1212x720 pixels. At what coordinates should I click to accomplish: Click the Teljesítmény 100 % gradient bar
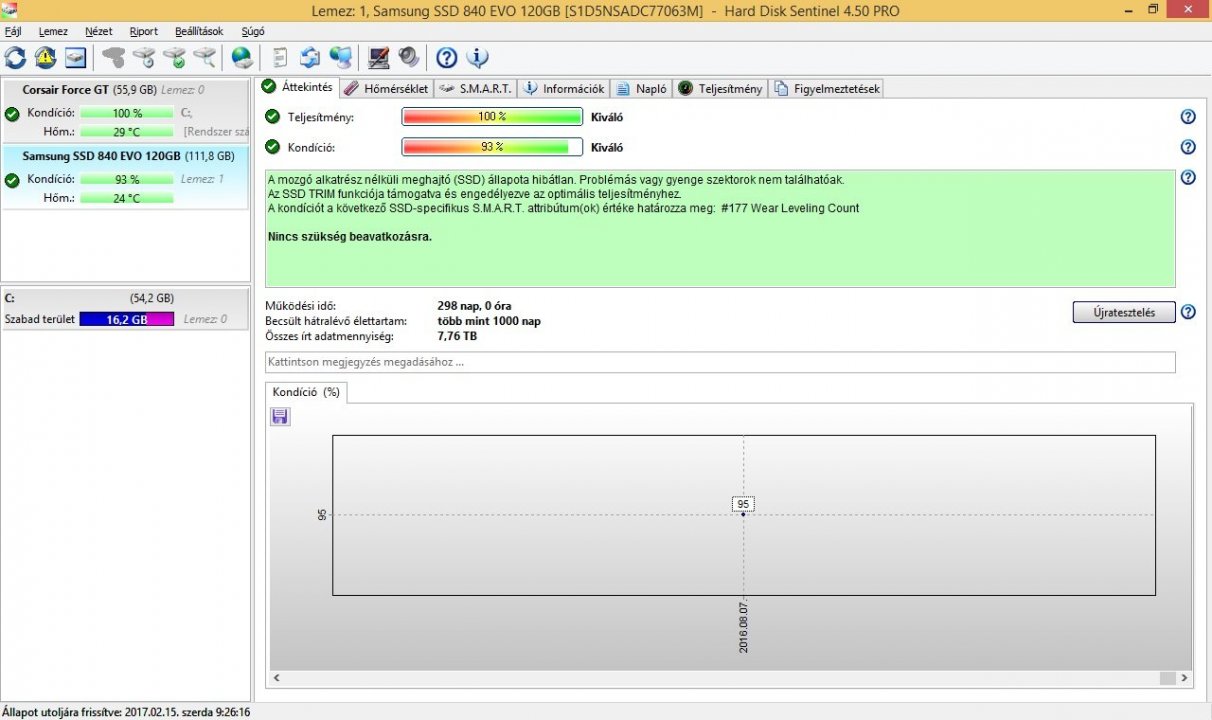click(492, 117)
